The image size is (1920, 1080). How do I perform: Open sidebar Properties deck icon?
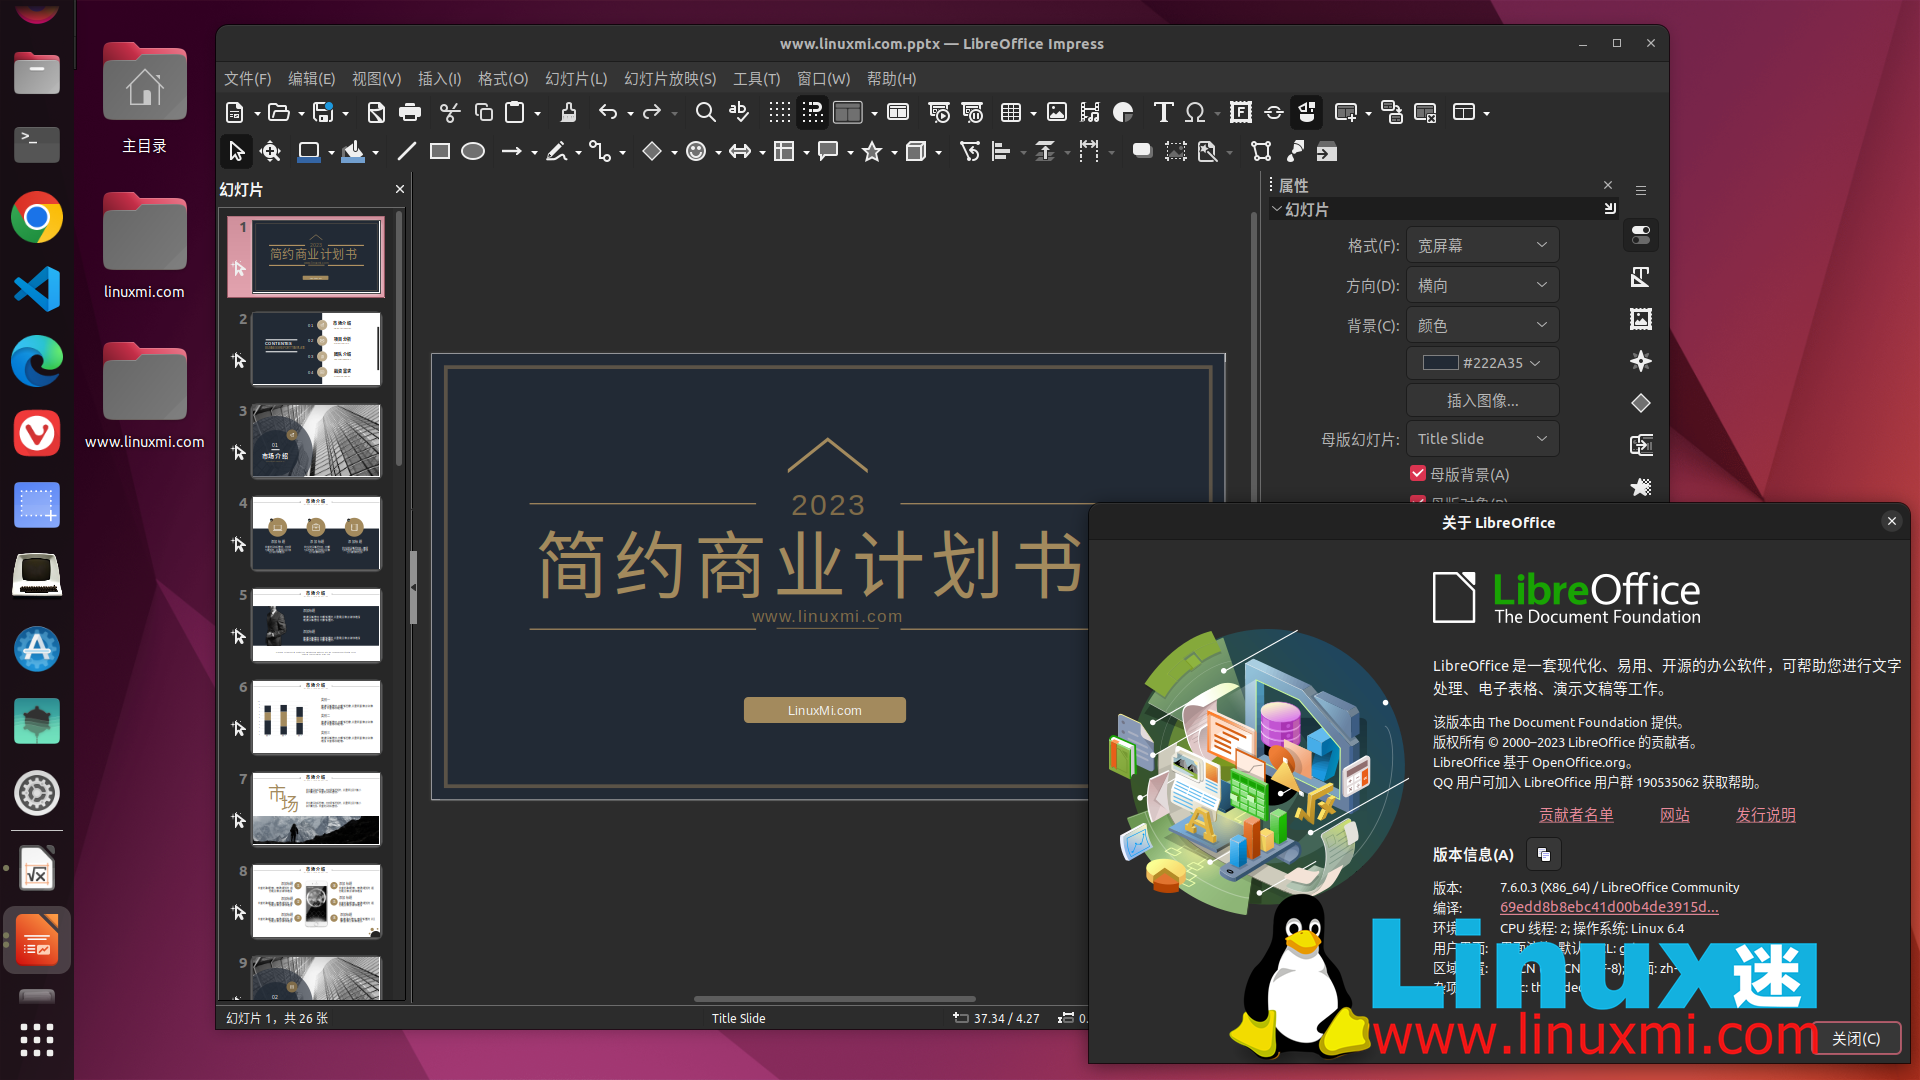point(1641,235)
